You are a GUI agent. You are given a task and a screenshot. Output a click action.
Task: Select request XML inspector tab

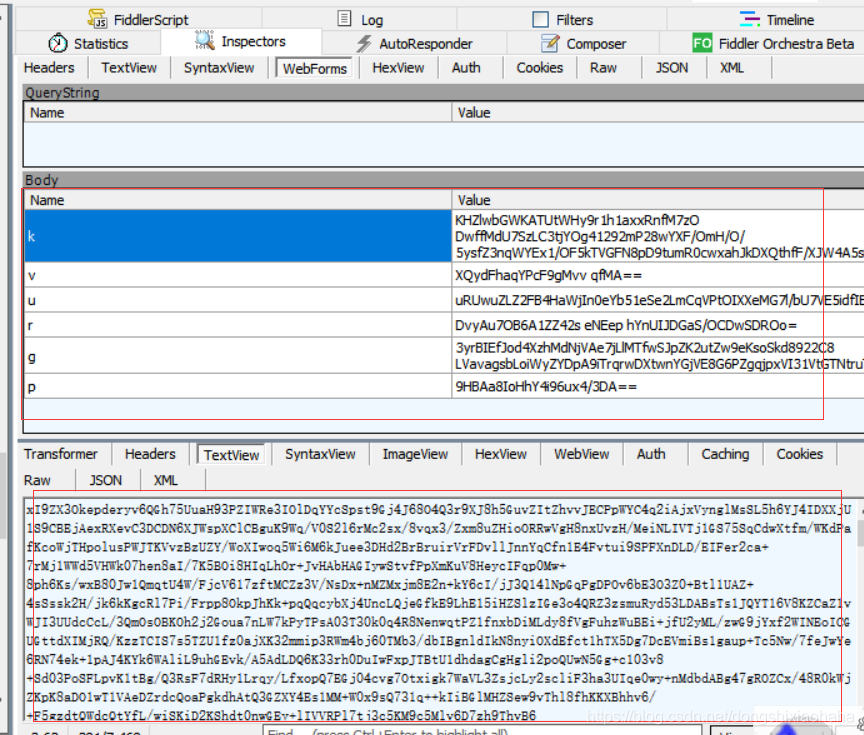coord(732,68)
